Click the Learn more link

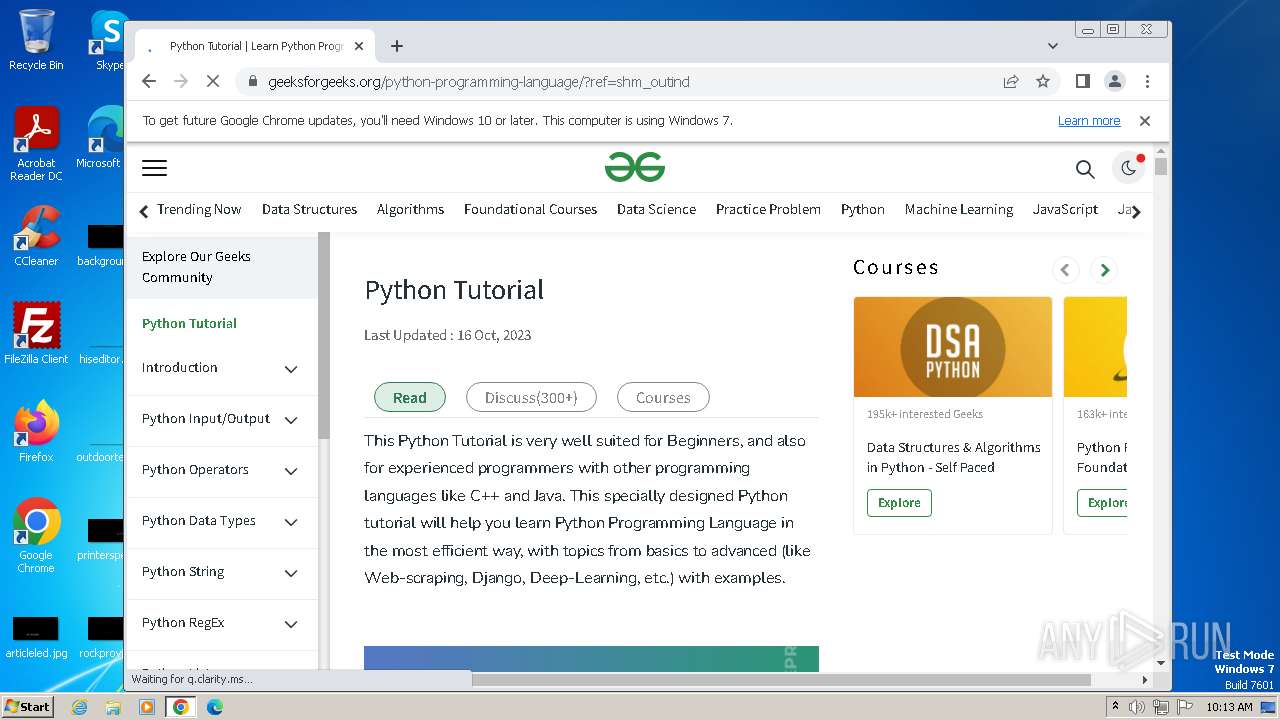(x=1089, y=121)
